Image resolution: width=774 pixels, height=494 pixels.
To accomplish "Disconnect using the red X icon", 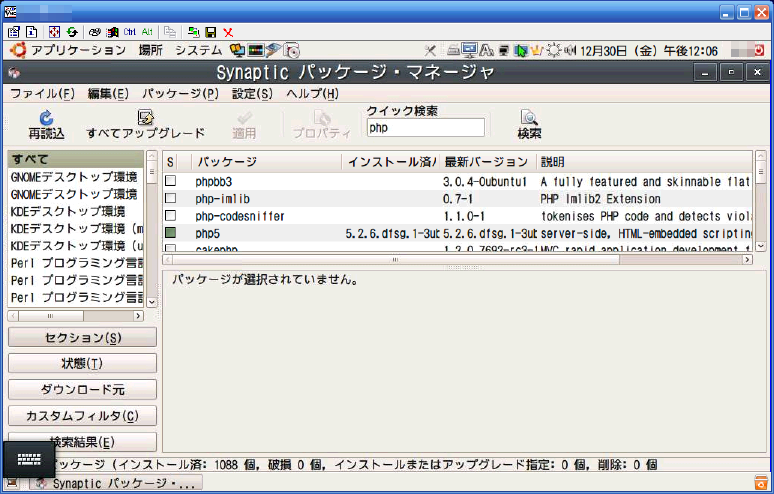I will click(228, 32).
